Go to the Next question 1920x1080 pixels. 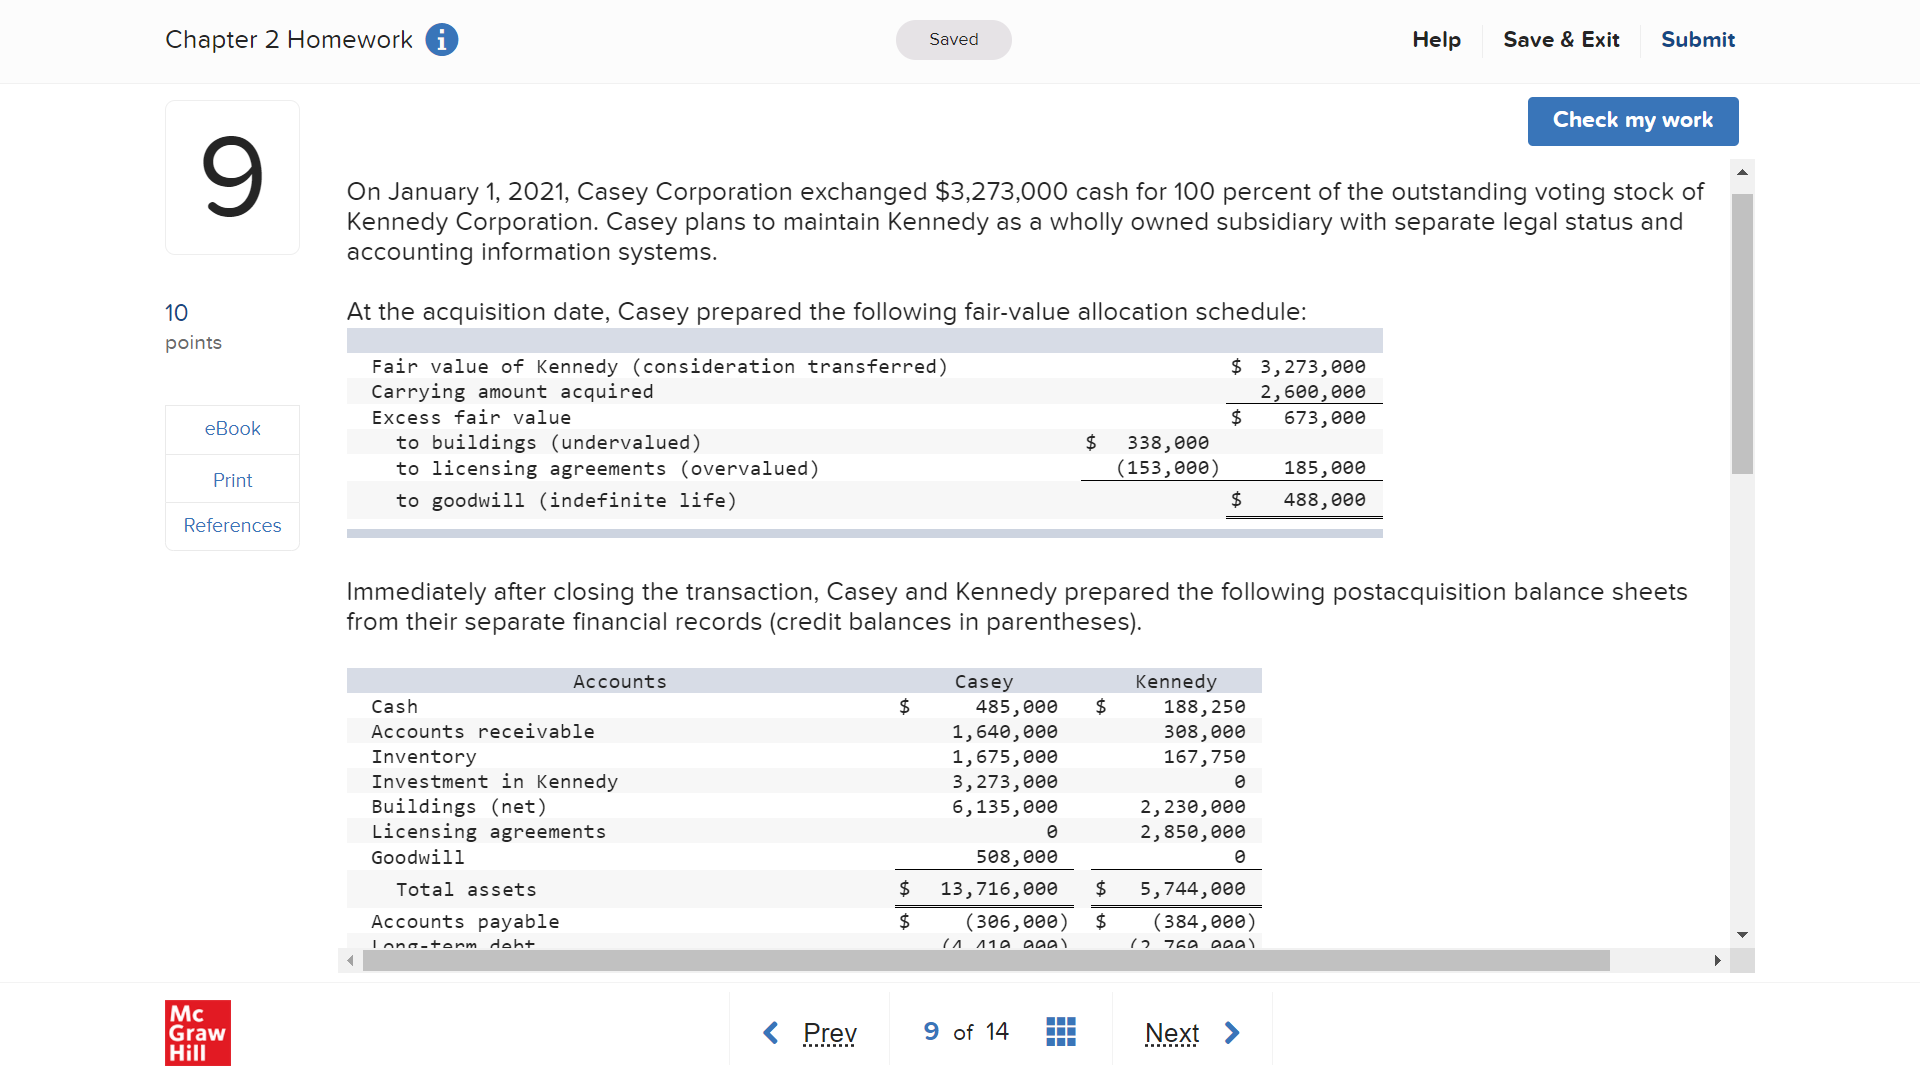tap(1171, 1032)
